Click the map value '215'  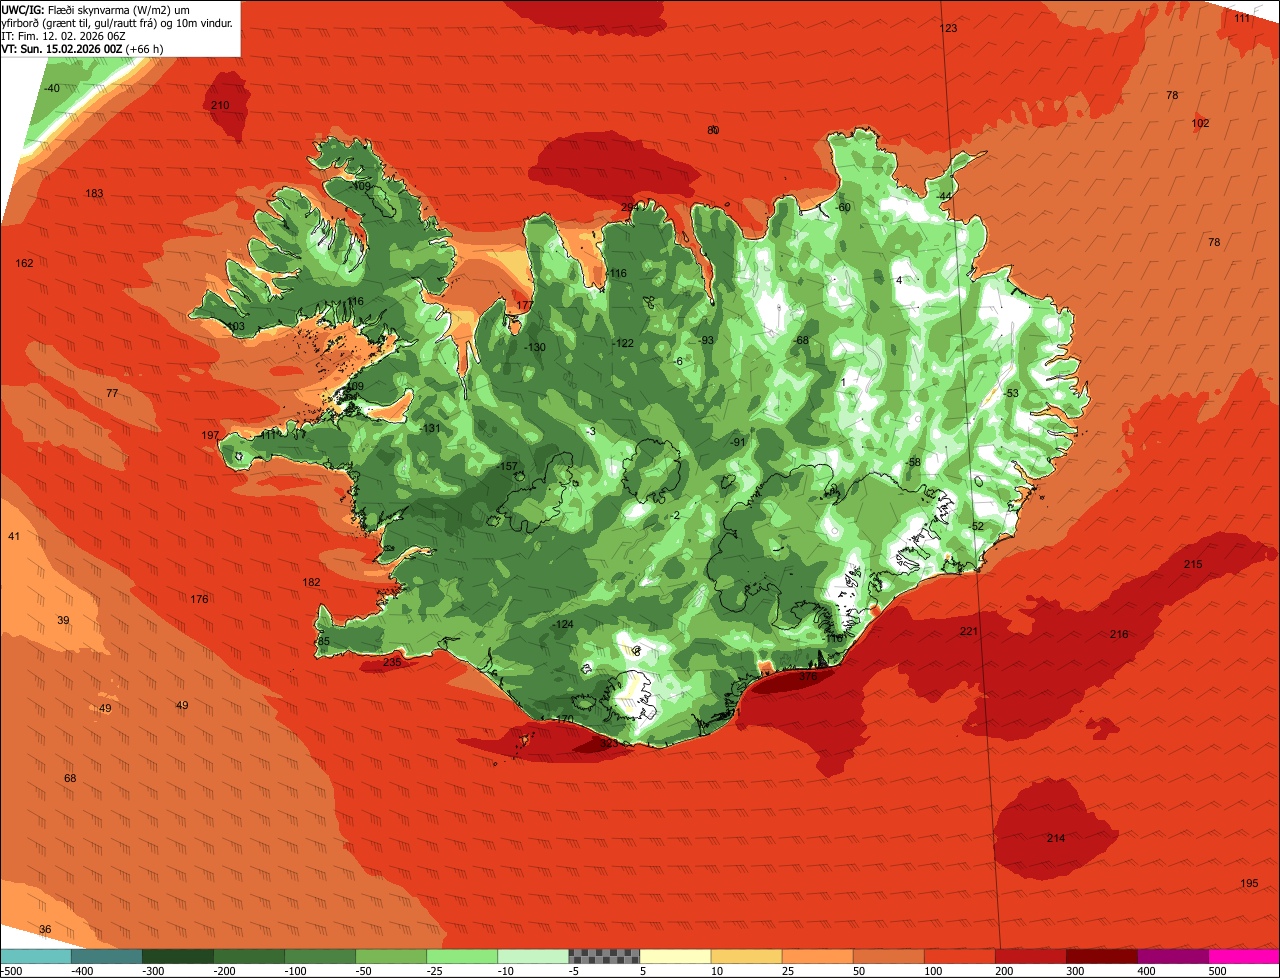(x=1193, y=565)
